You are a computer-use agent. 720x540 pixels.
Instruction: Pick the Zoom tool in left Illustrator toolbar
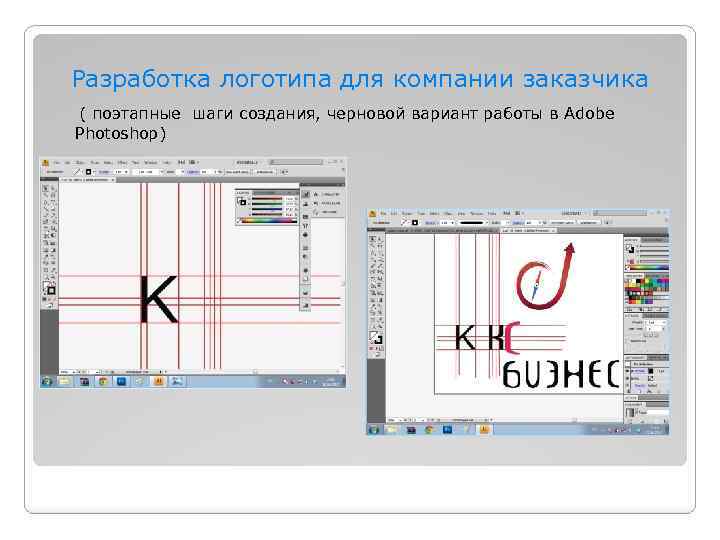coord(52,277)
